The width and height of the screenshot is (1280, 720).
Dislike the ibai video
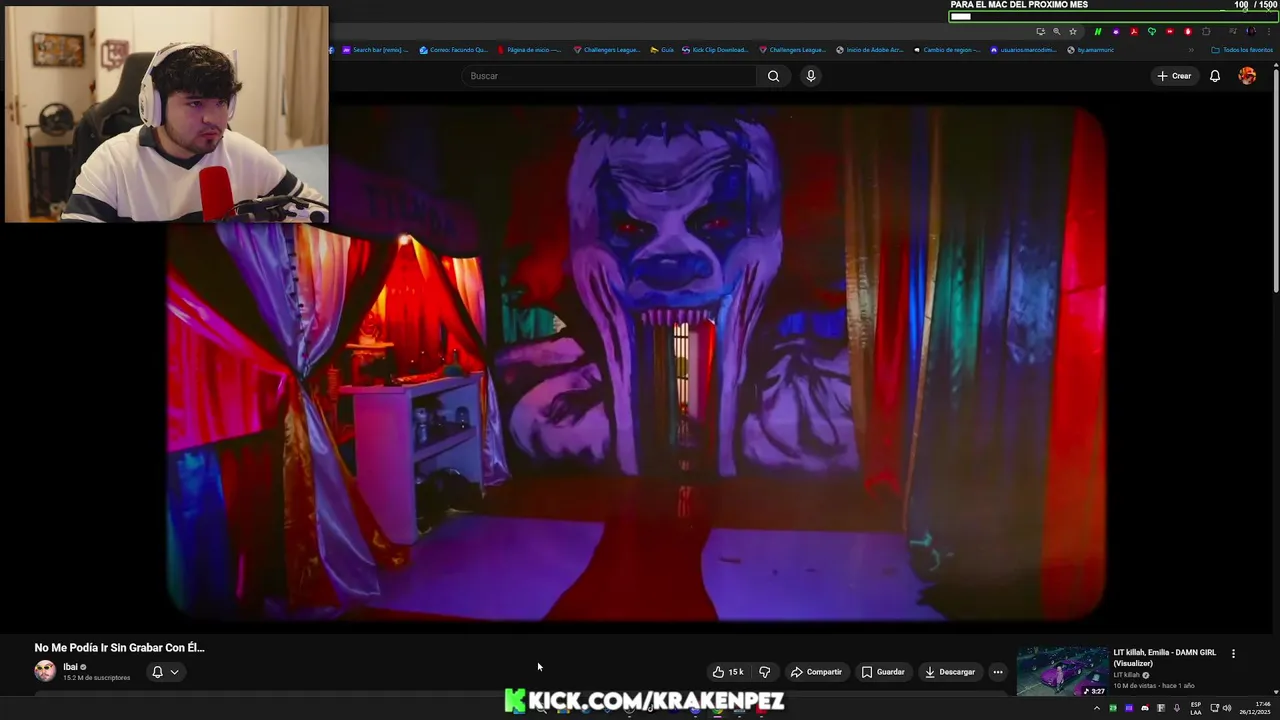(x=765, y=672)
